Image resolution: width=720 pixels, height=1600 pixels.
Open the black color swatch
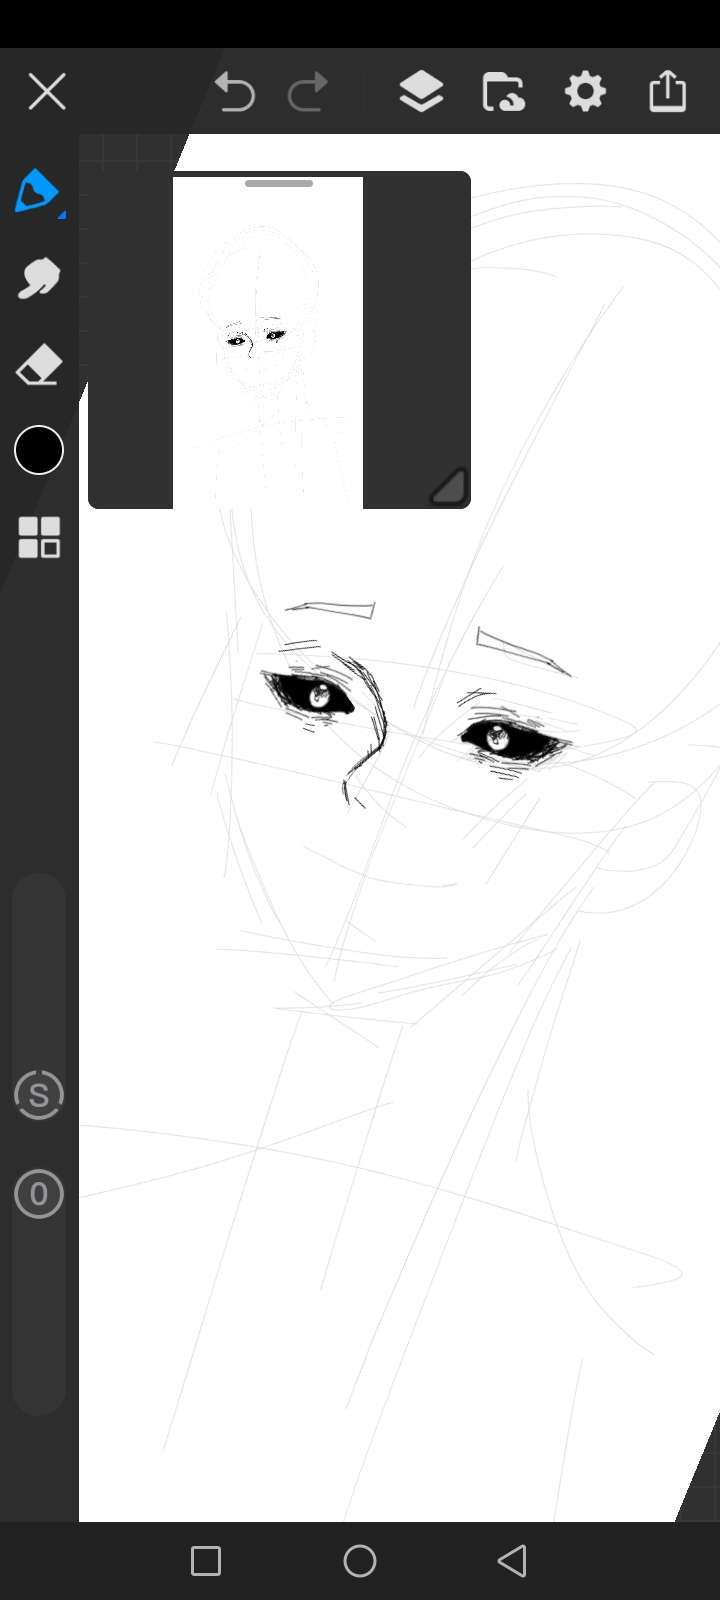click(x=39, y=451)
